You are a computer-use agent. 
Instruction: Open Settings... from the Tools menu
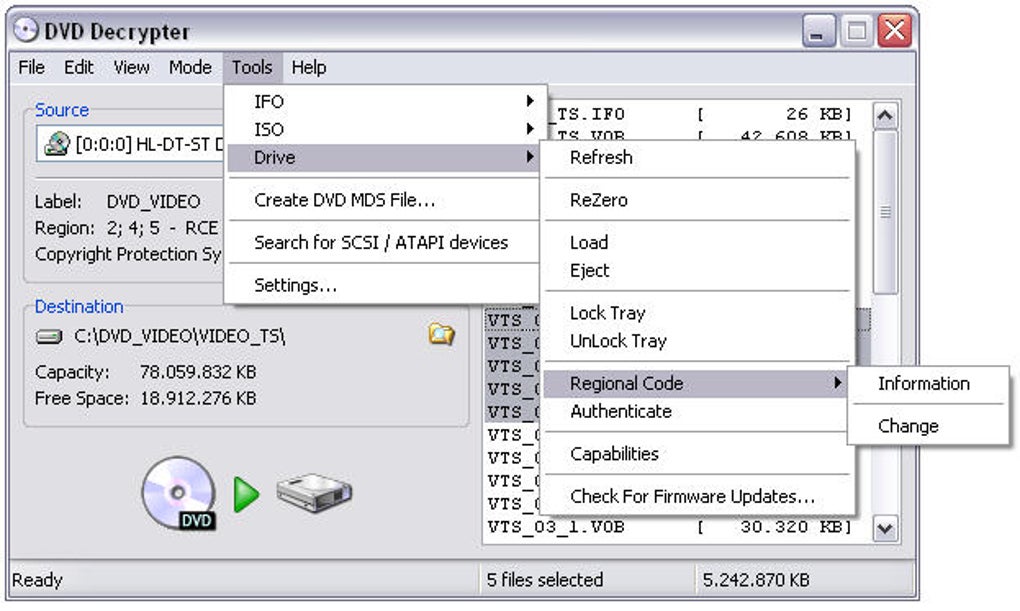pos(384,285)
